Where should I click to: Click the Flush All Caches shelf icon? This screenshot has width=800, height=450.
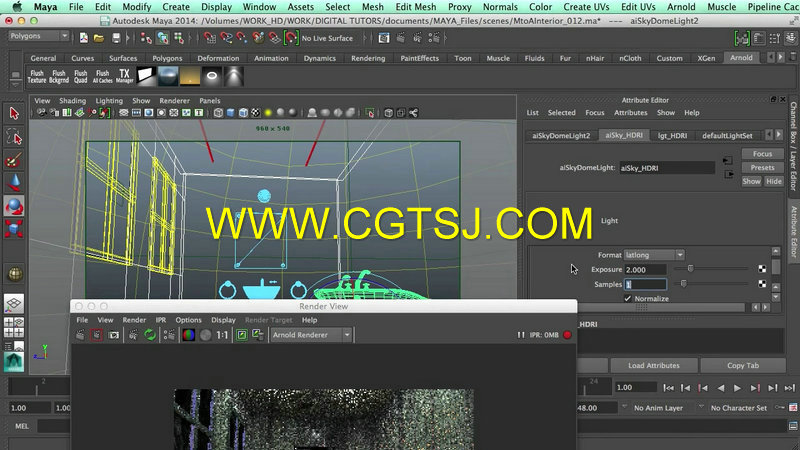point(103,77)
